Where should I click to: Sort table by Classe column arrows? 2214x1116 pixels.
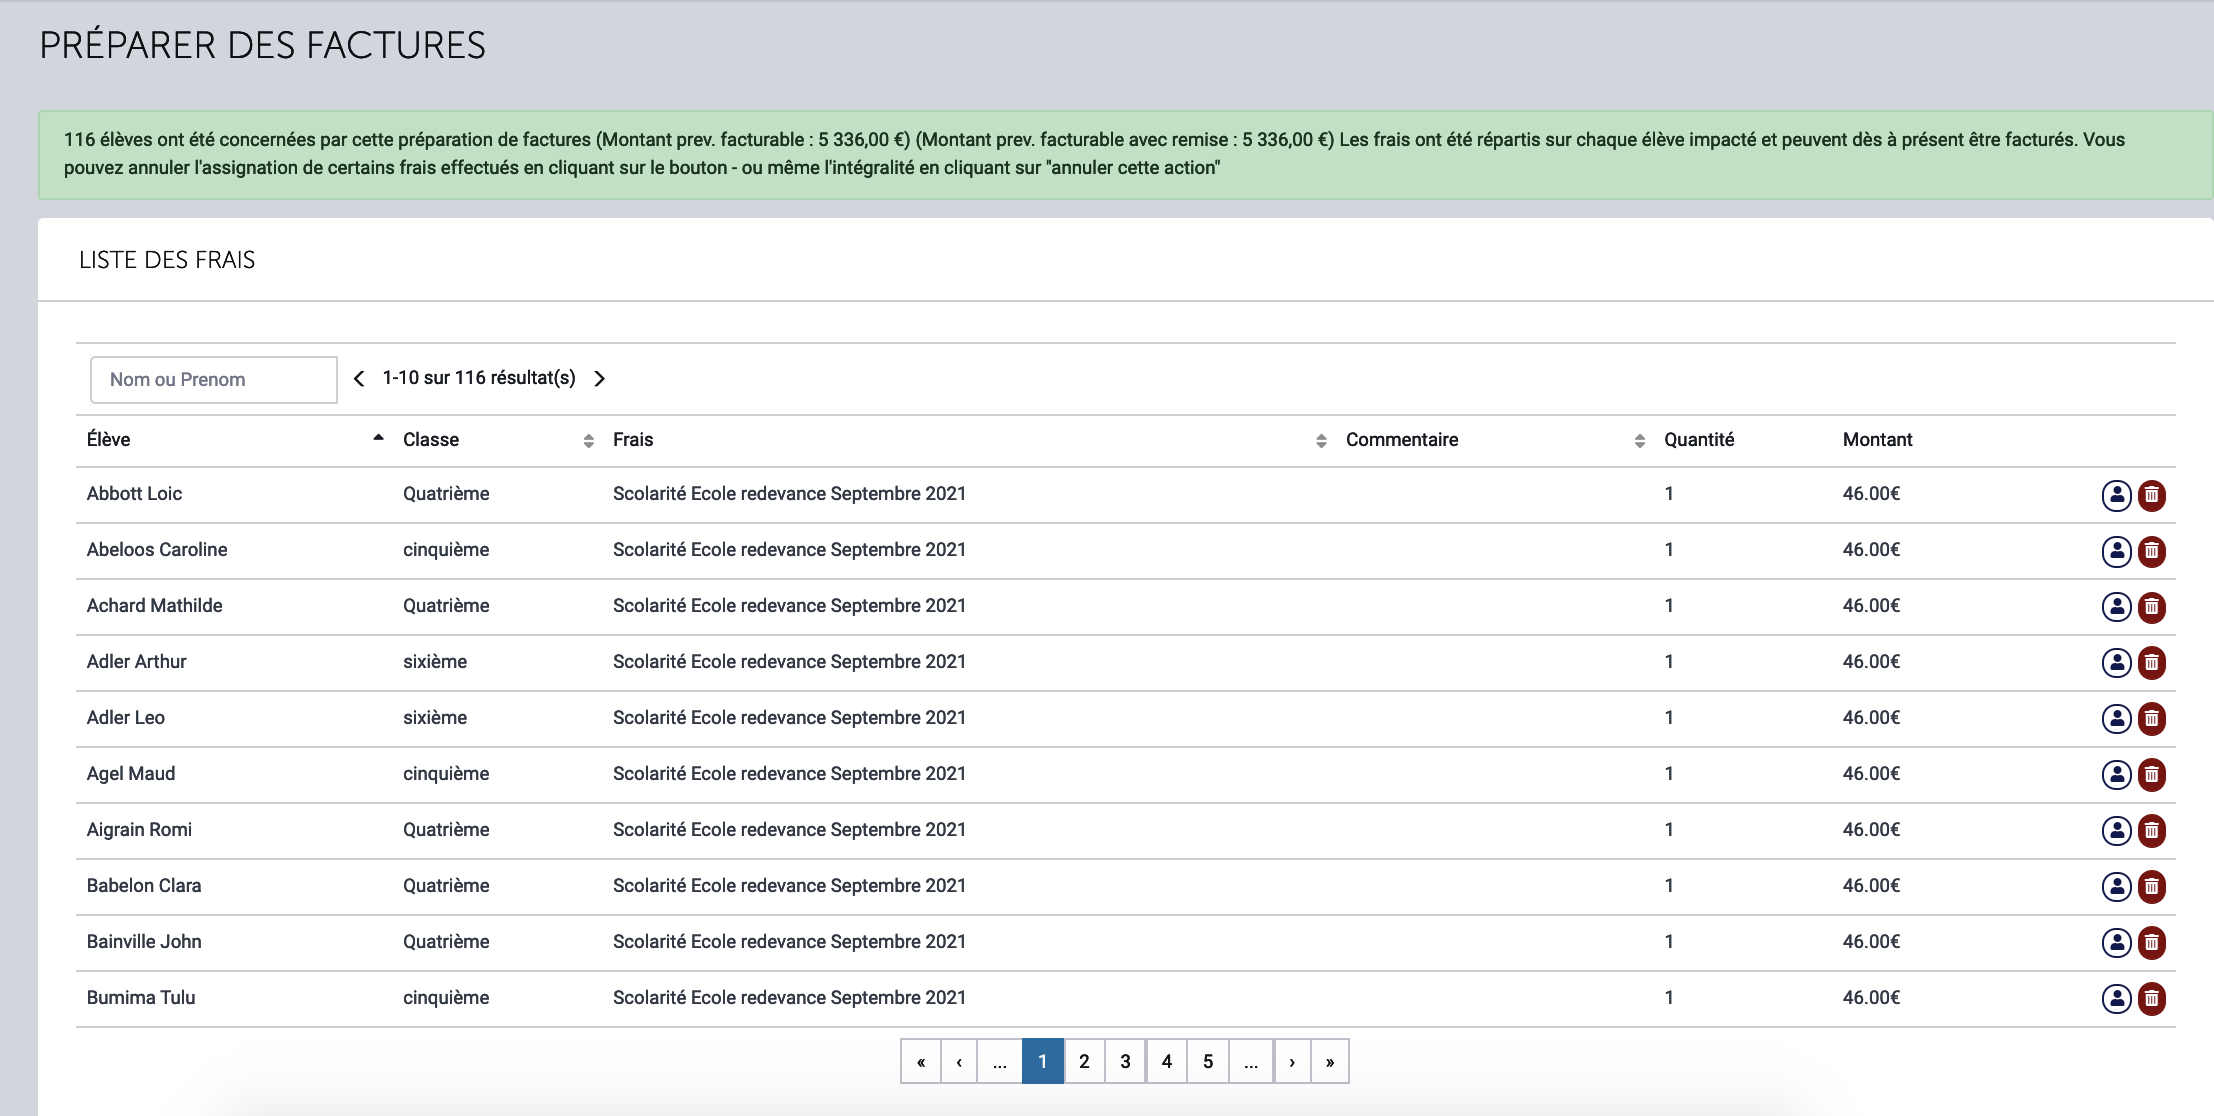coord(588,441)
